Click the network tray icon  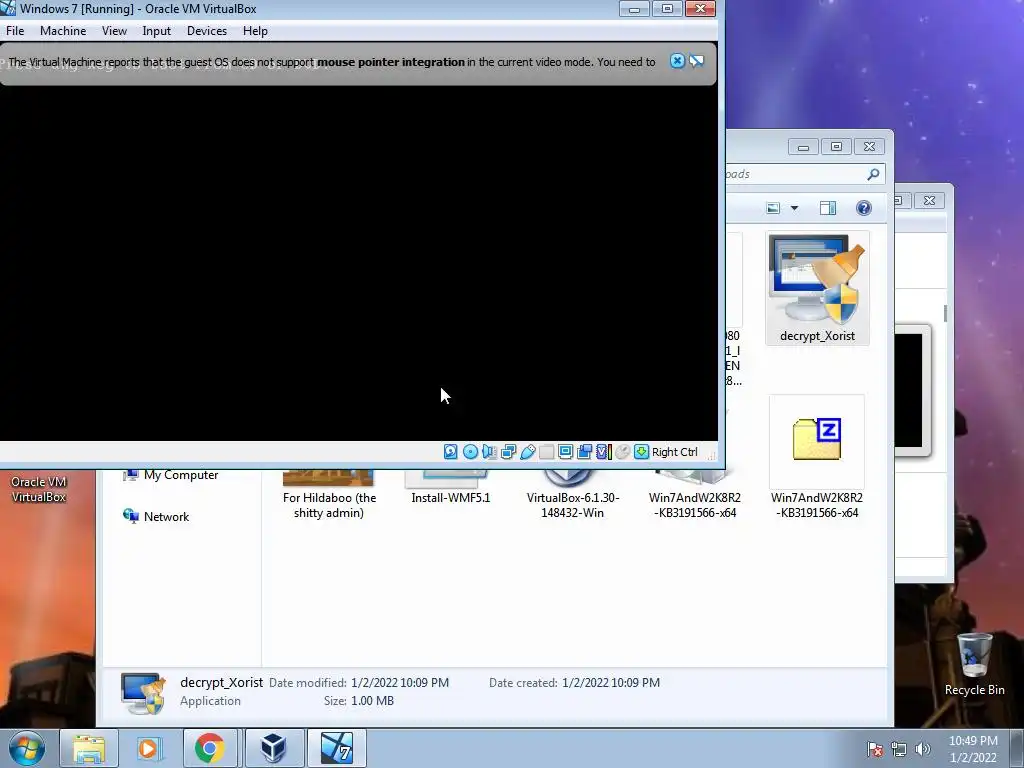click(899, 749)
